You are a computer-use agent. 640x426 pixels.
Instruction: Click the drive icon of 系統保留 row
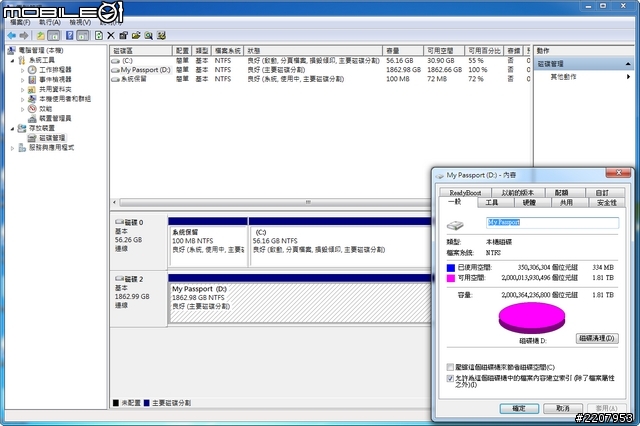point(116,79)
